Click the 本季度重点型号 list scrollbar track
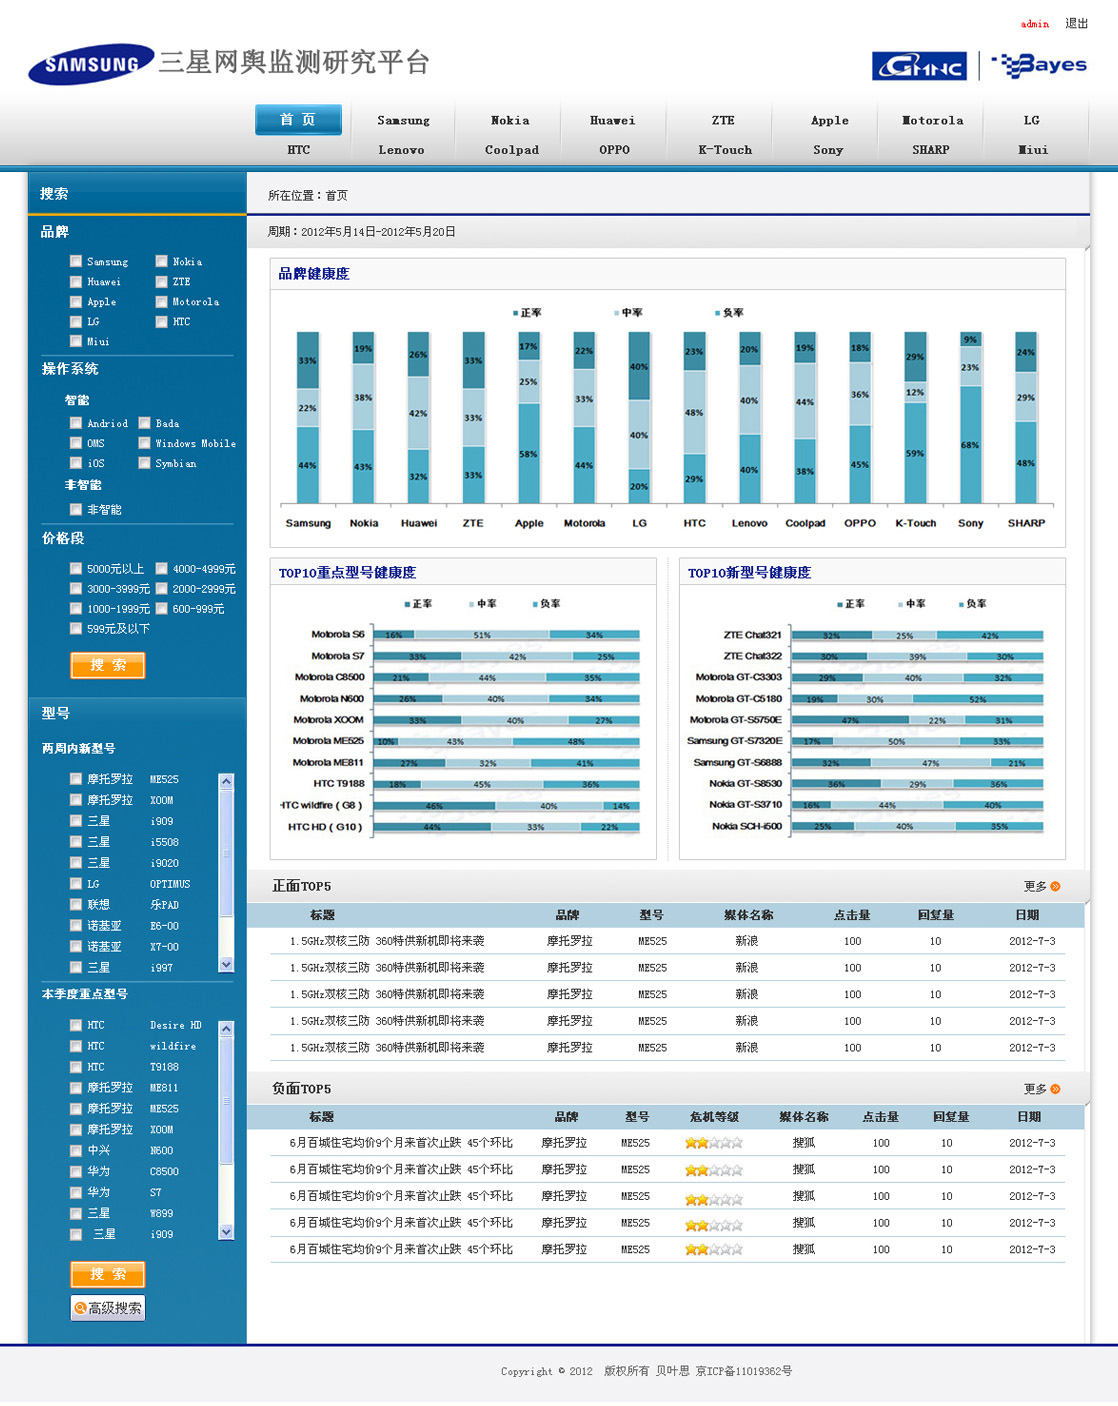The image size is (1118, 1406). click(226, 1130)
